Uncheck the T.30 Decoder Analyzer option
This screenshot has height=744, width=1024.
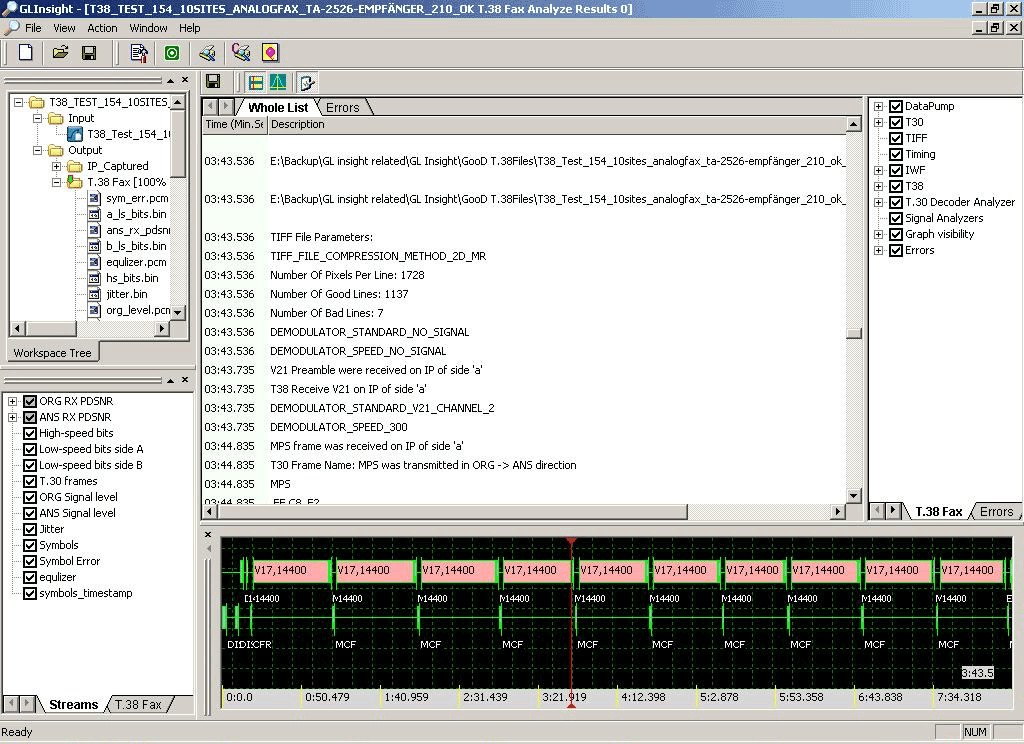895,202
